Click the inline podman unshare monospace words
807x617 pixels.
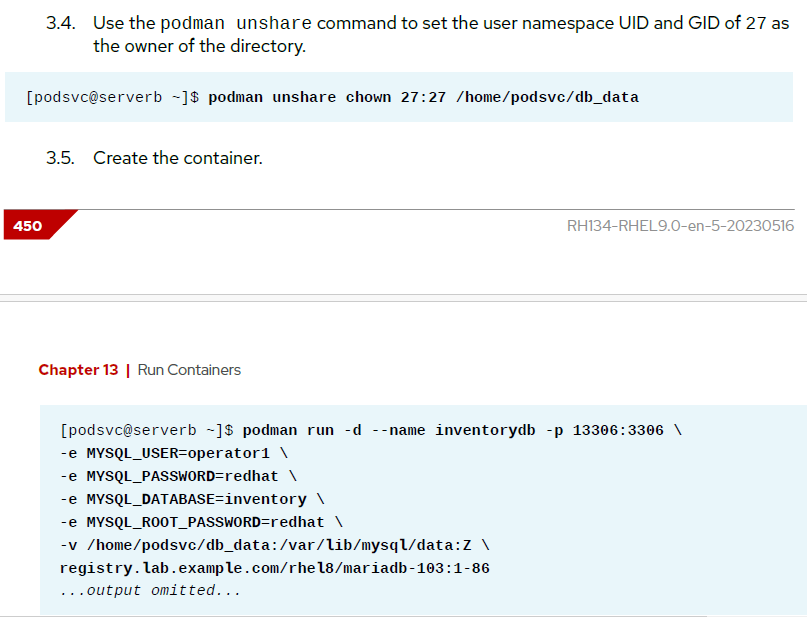coord(236,23)
